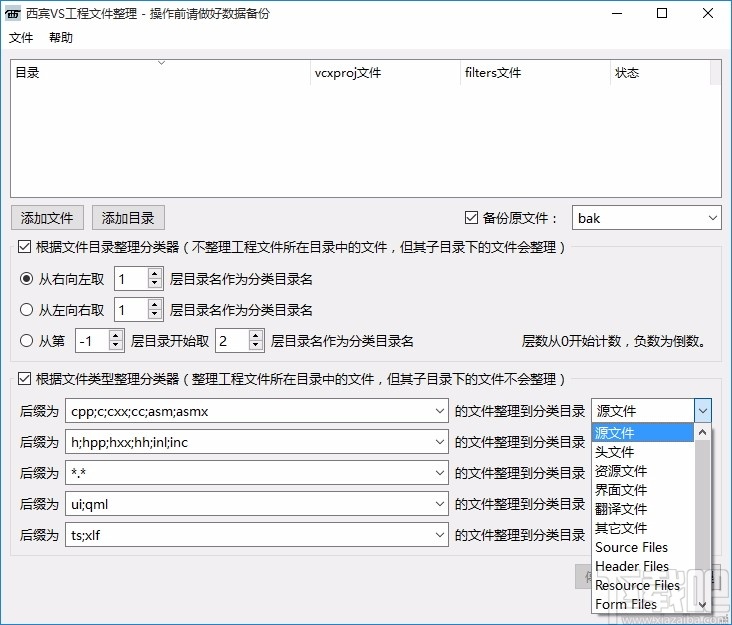Viewport: 732px width, 625px height.
Task: Expand the *.* suffix dropdown
Action: [439, 473]
